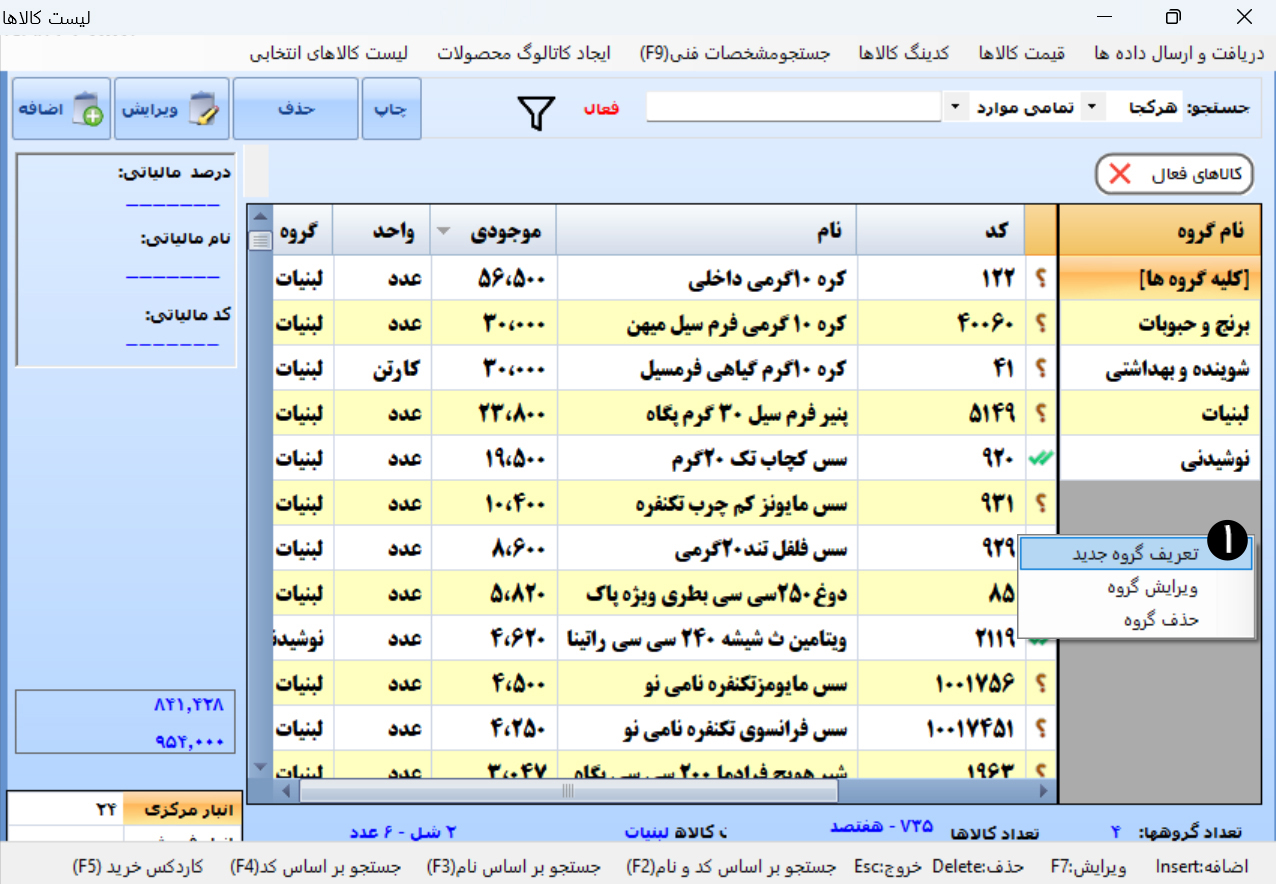The image size is (1276, 884).
Task: Click the ویرایش edit button icon
Action: click(203, 109)
